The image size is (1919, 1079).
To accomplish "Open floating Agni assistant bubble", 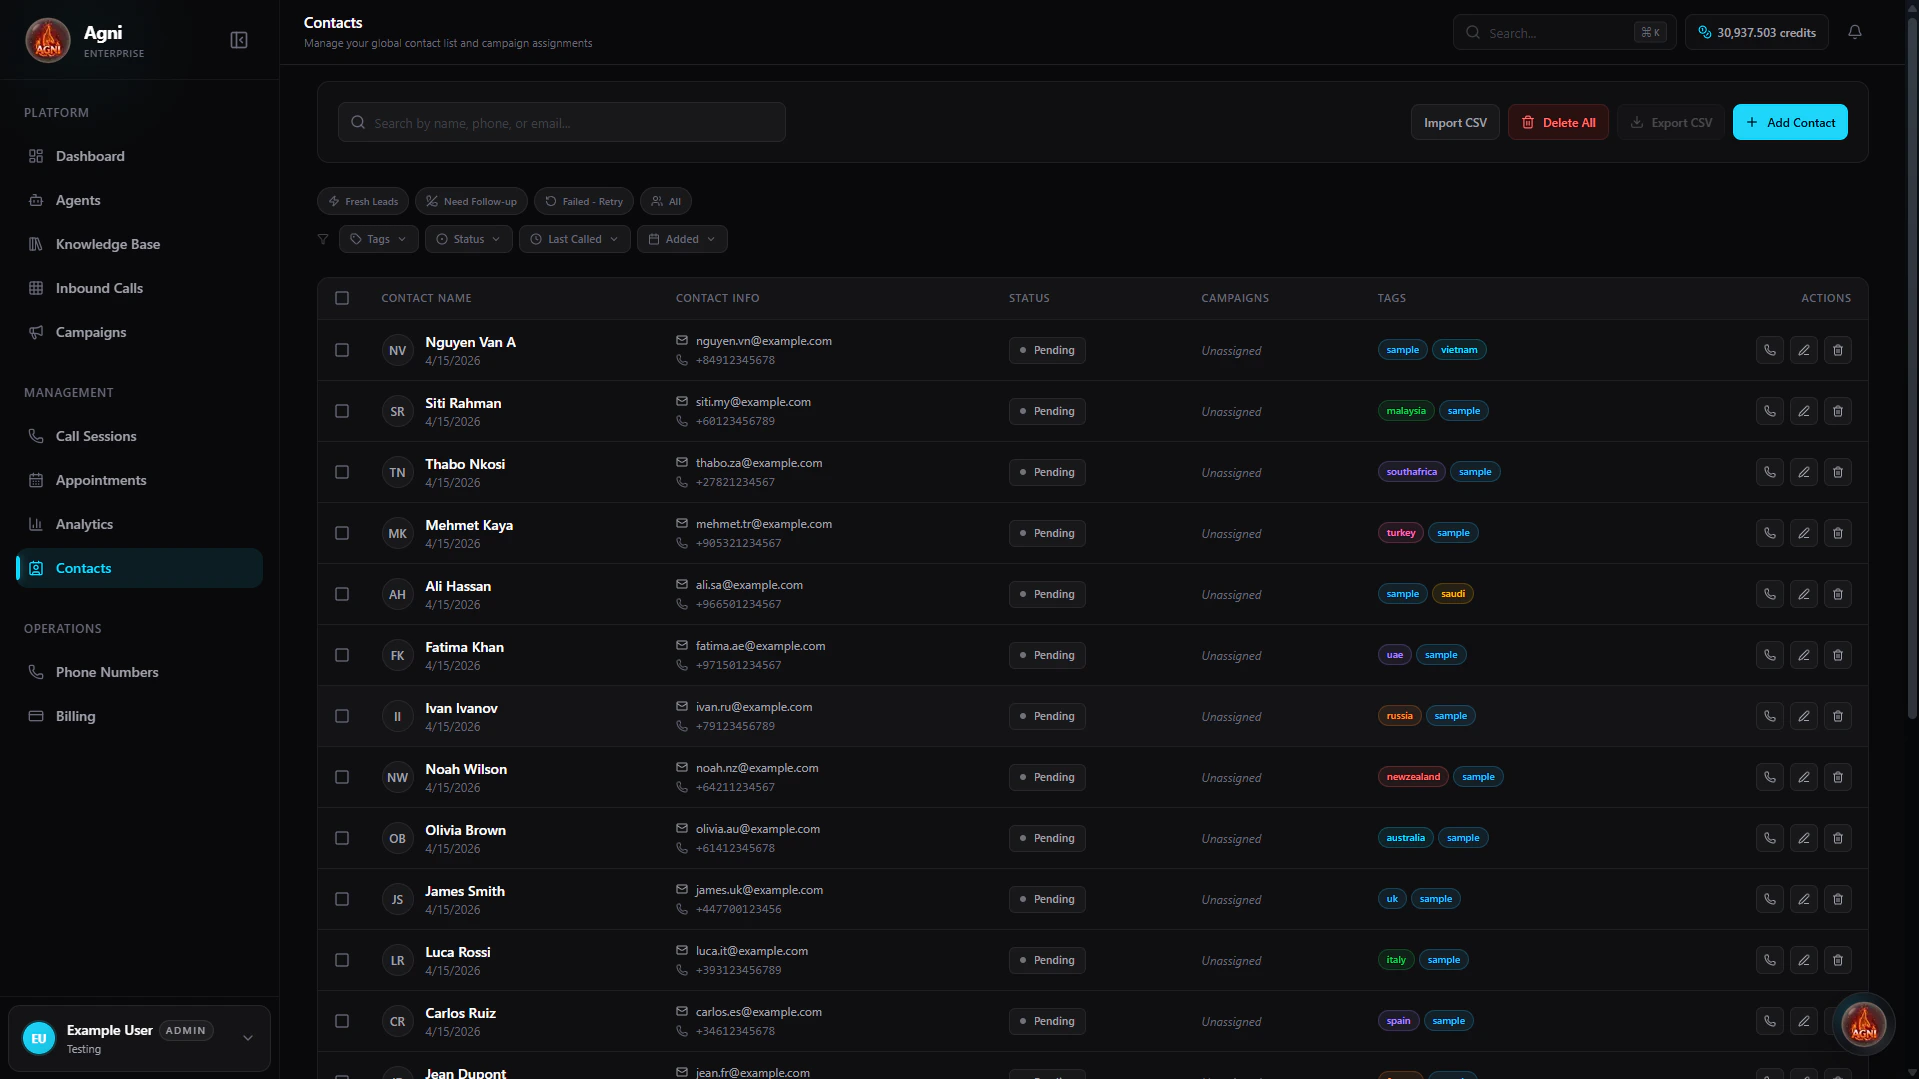I will pos(1864,1024).
